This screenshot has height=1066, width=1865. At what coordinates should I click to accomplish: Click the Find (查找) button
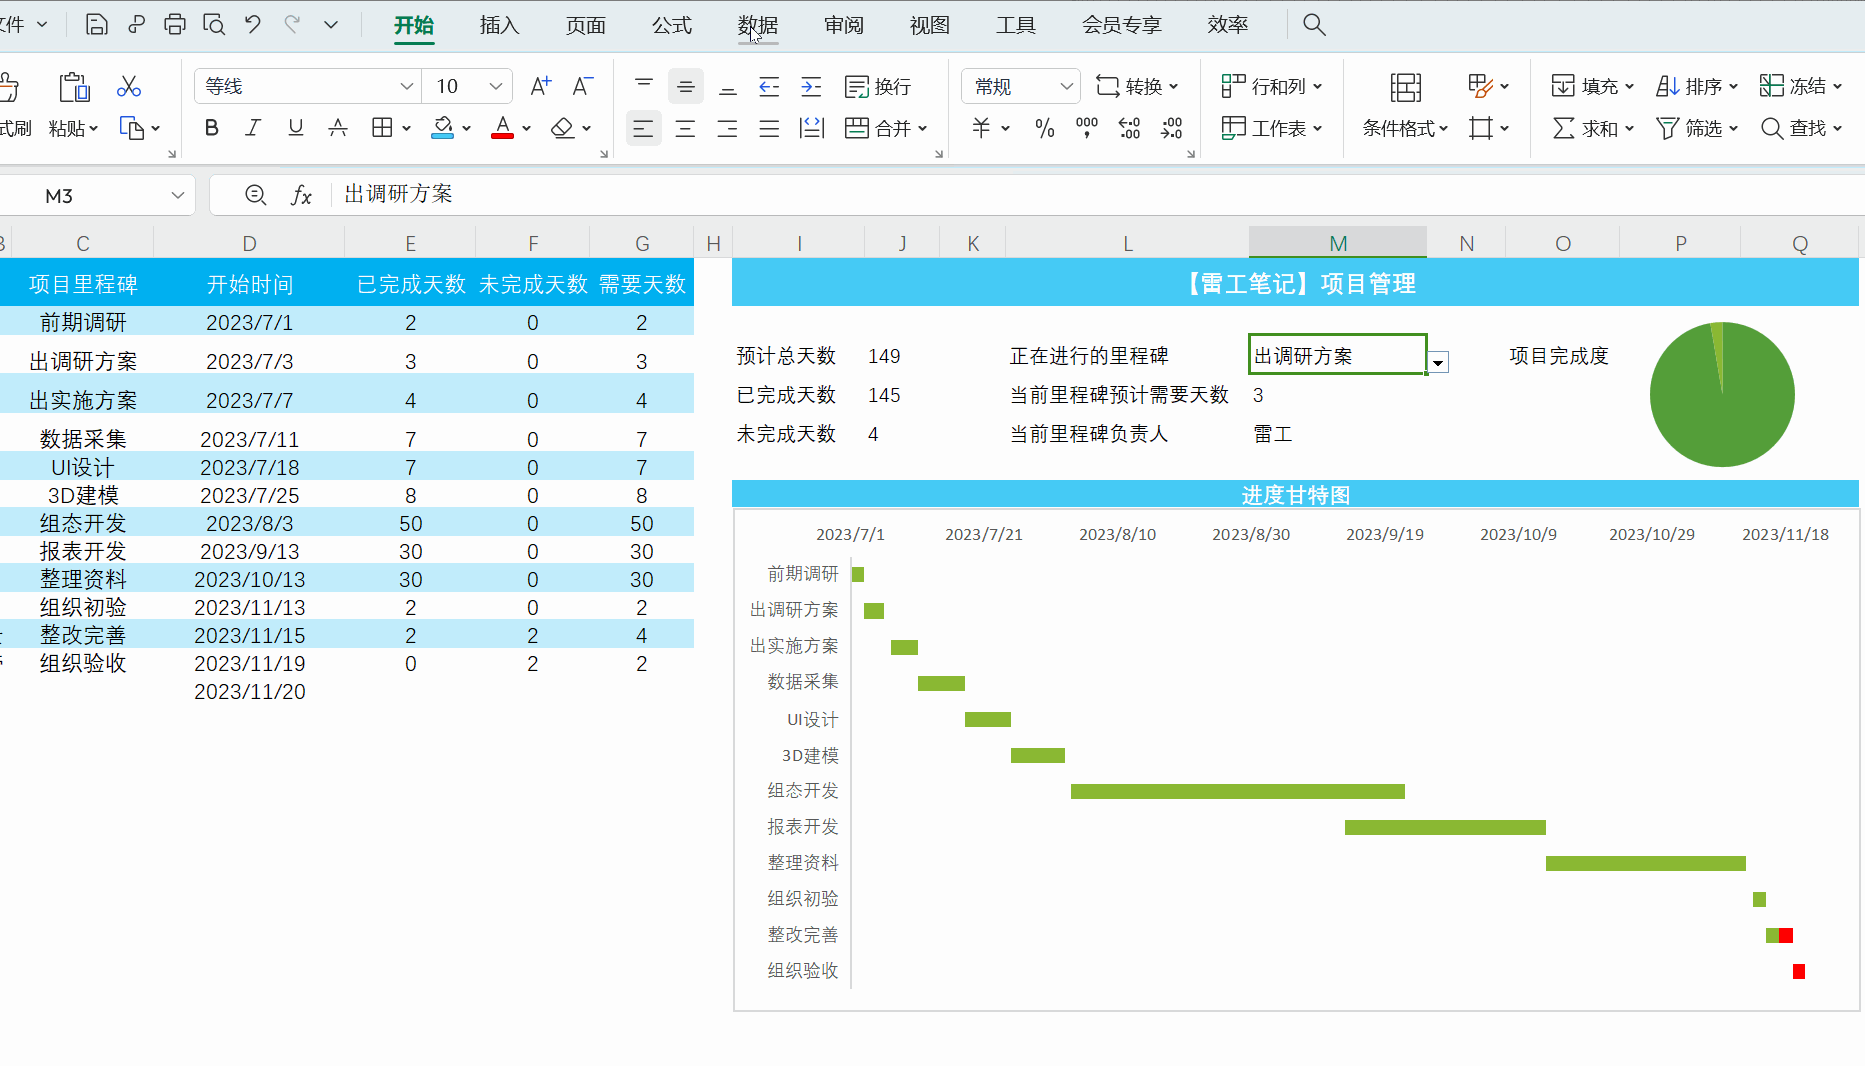(1801, 128)
